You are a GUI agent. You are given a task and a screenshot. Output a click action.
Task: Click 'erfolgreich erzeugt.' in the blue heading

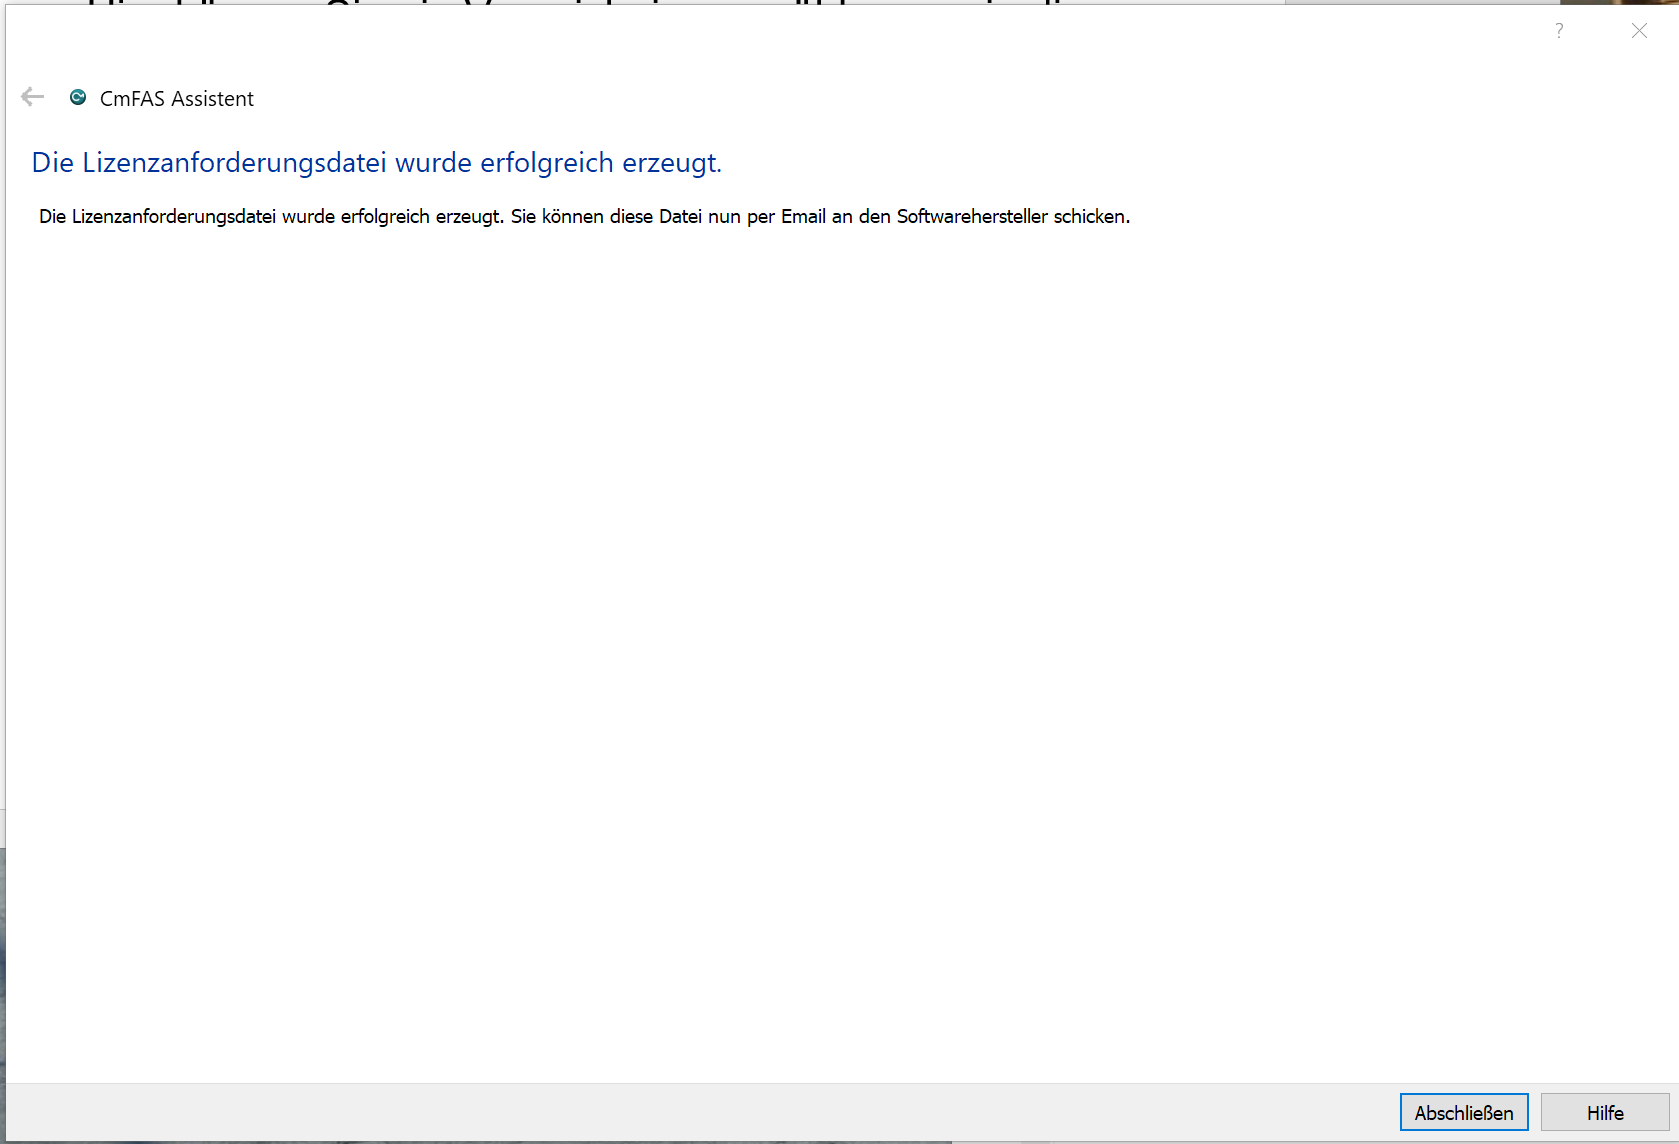click(x=600, y=163)
